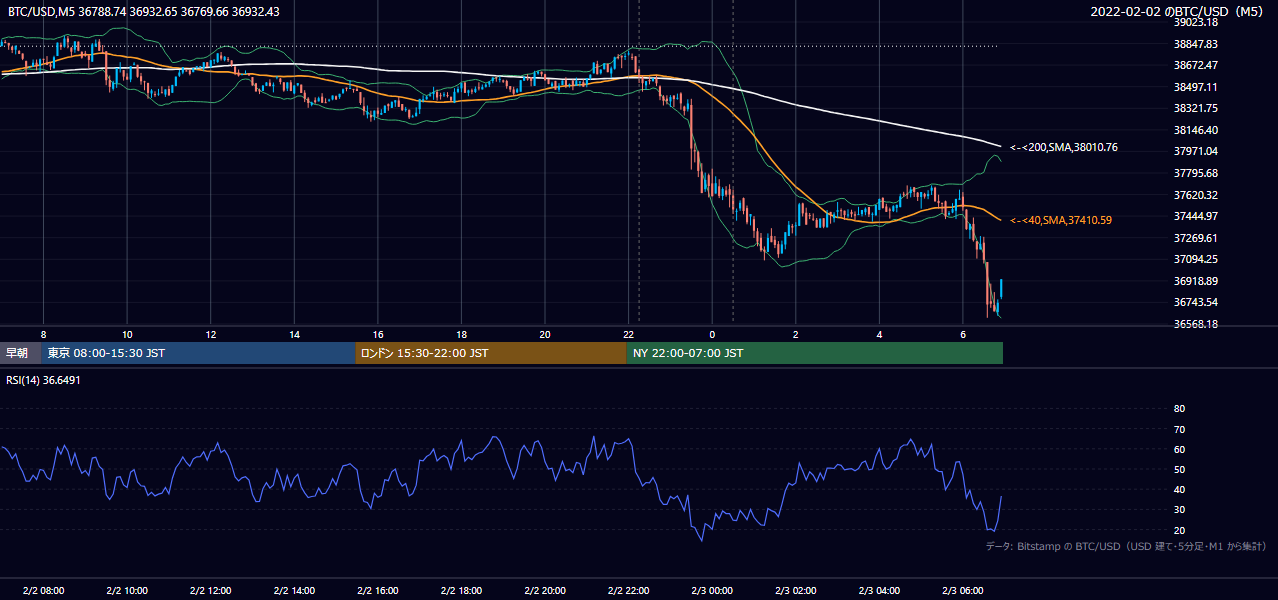Viewport: 1278px width, 600px height.
Task: Click price axis label 37444.97
Action: 1196,216
